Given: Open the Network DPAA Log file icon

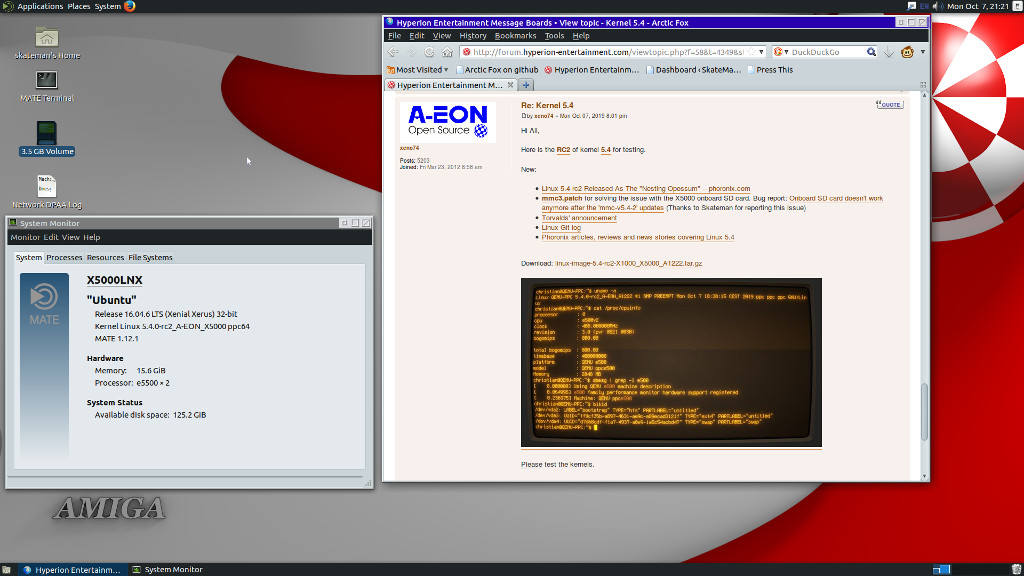Looking at the screenshot, I should tap(47, 187).
